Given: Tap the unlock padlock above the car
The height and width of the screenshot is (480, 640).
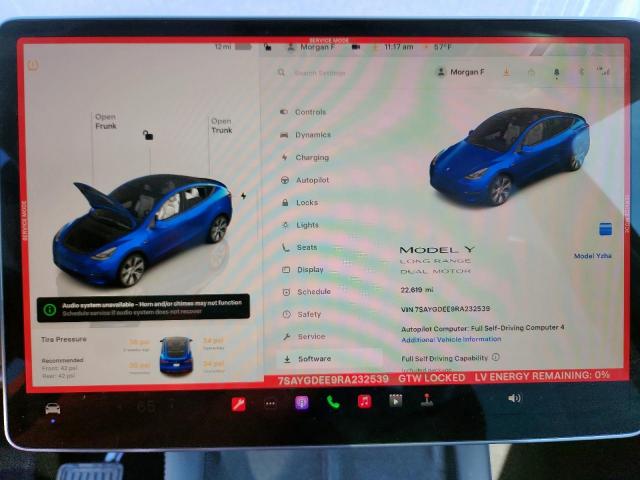Looking at the screenshot, I should [148, 135].
